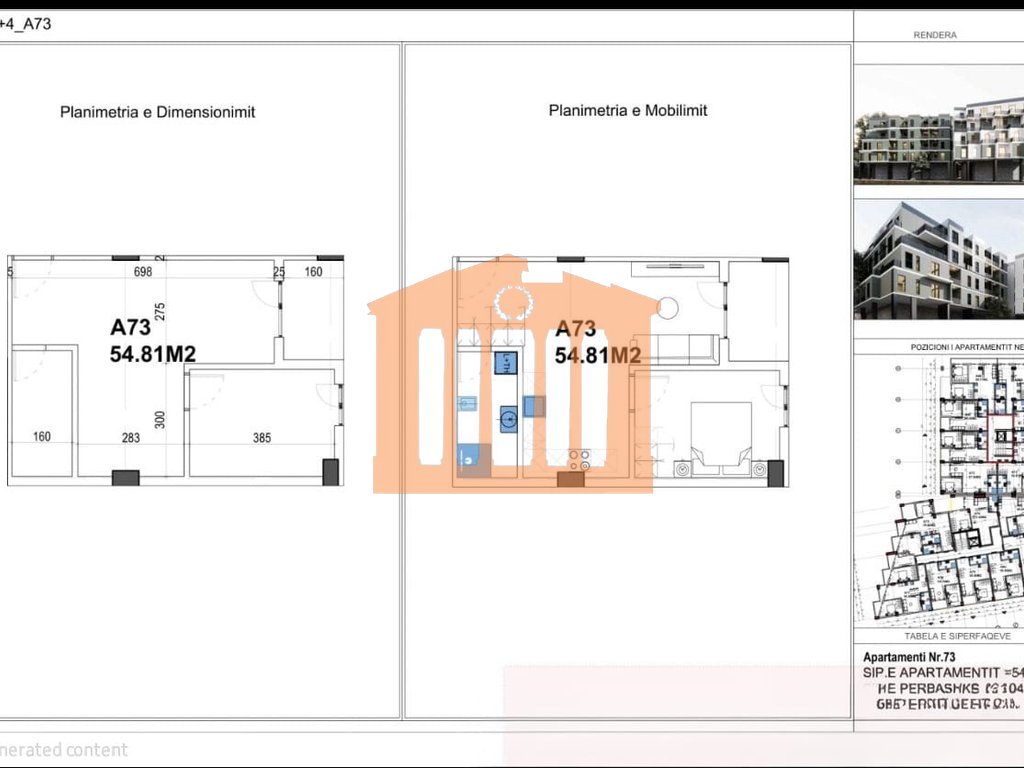Click the 385 dimension label

pos(261,437)
